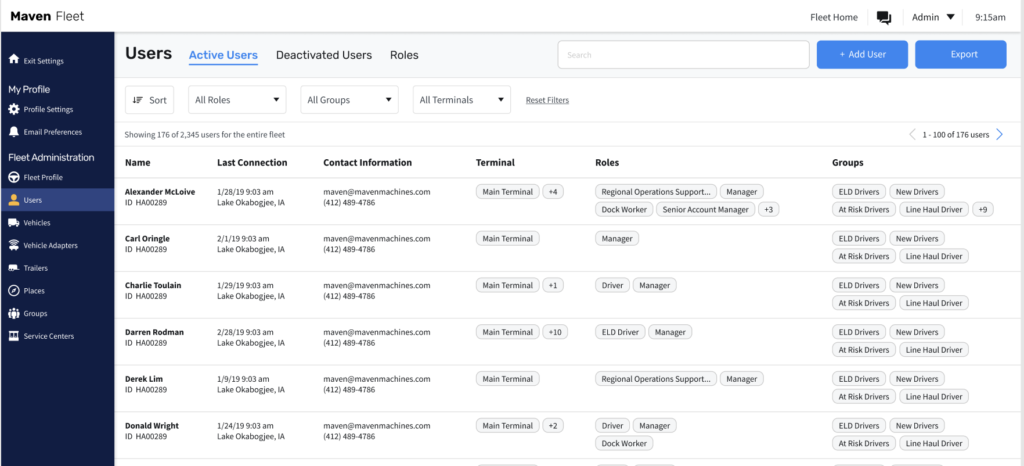The width and height of the screenshot is (1024, 466).
Task: Open the Admin account menu
Action: point(933,17)
